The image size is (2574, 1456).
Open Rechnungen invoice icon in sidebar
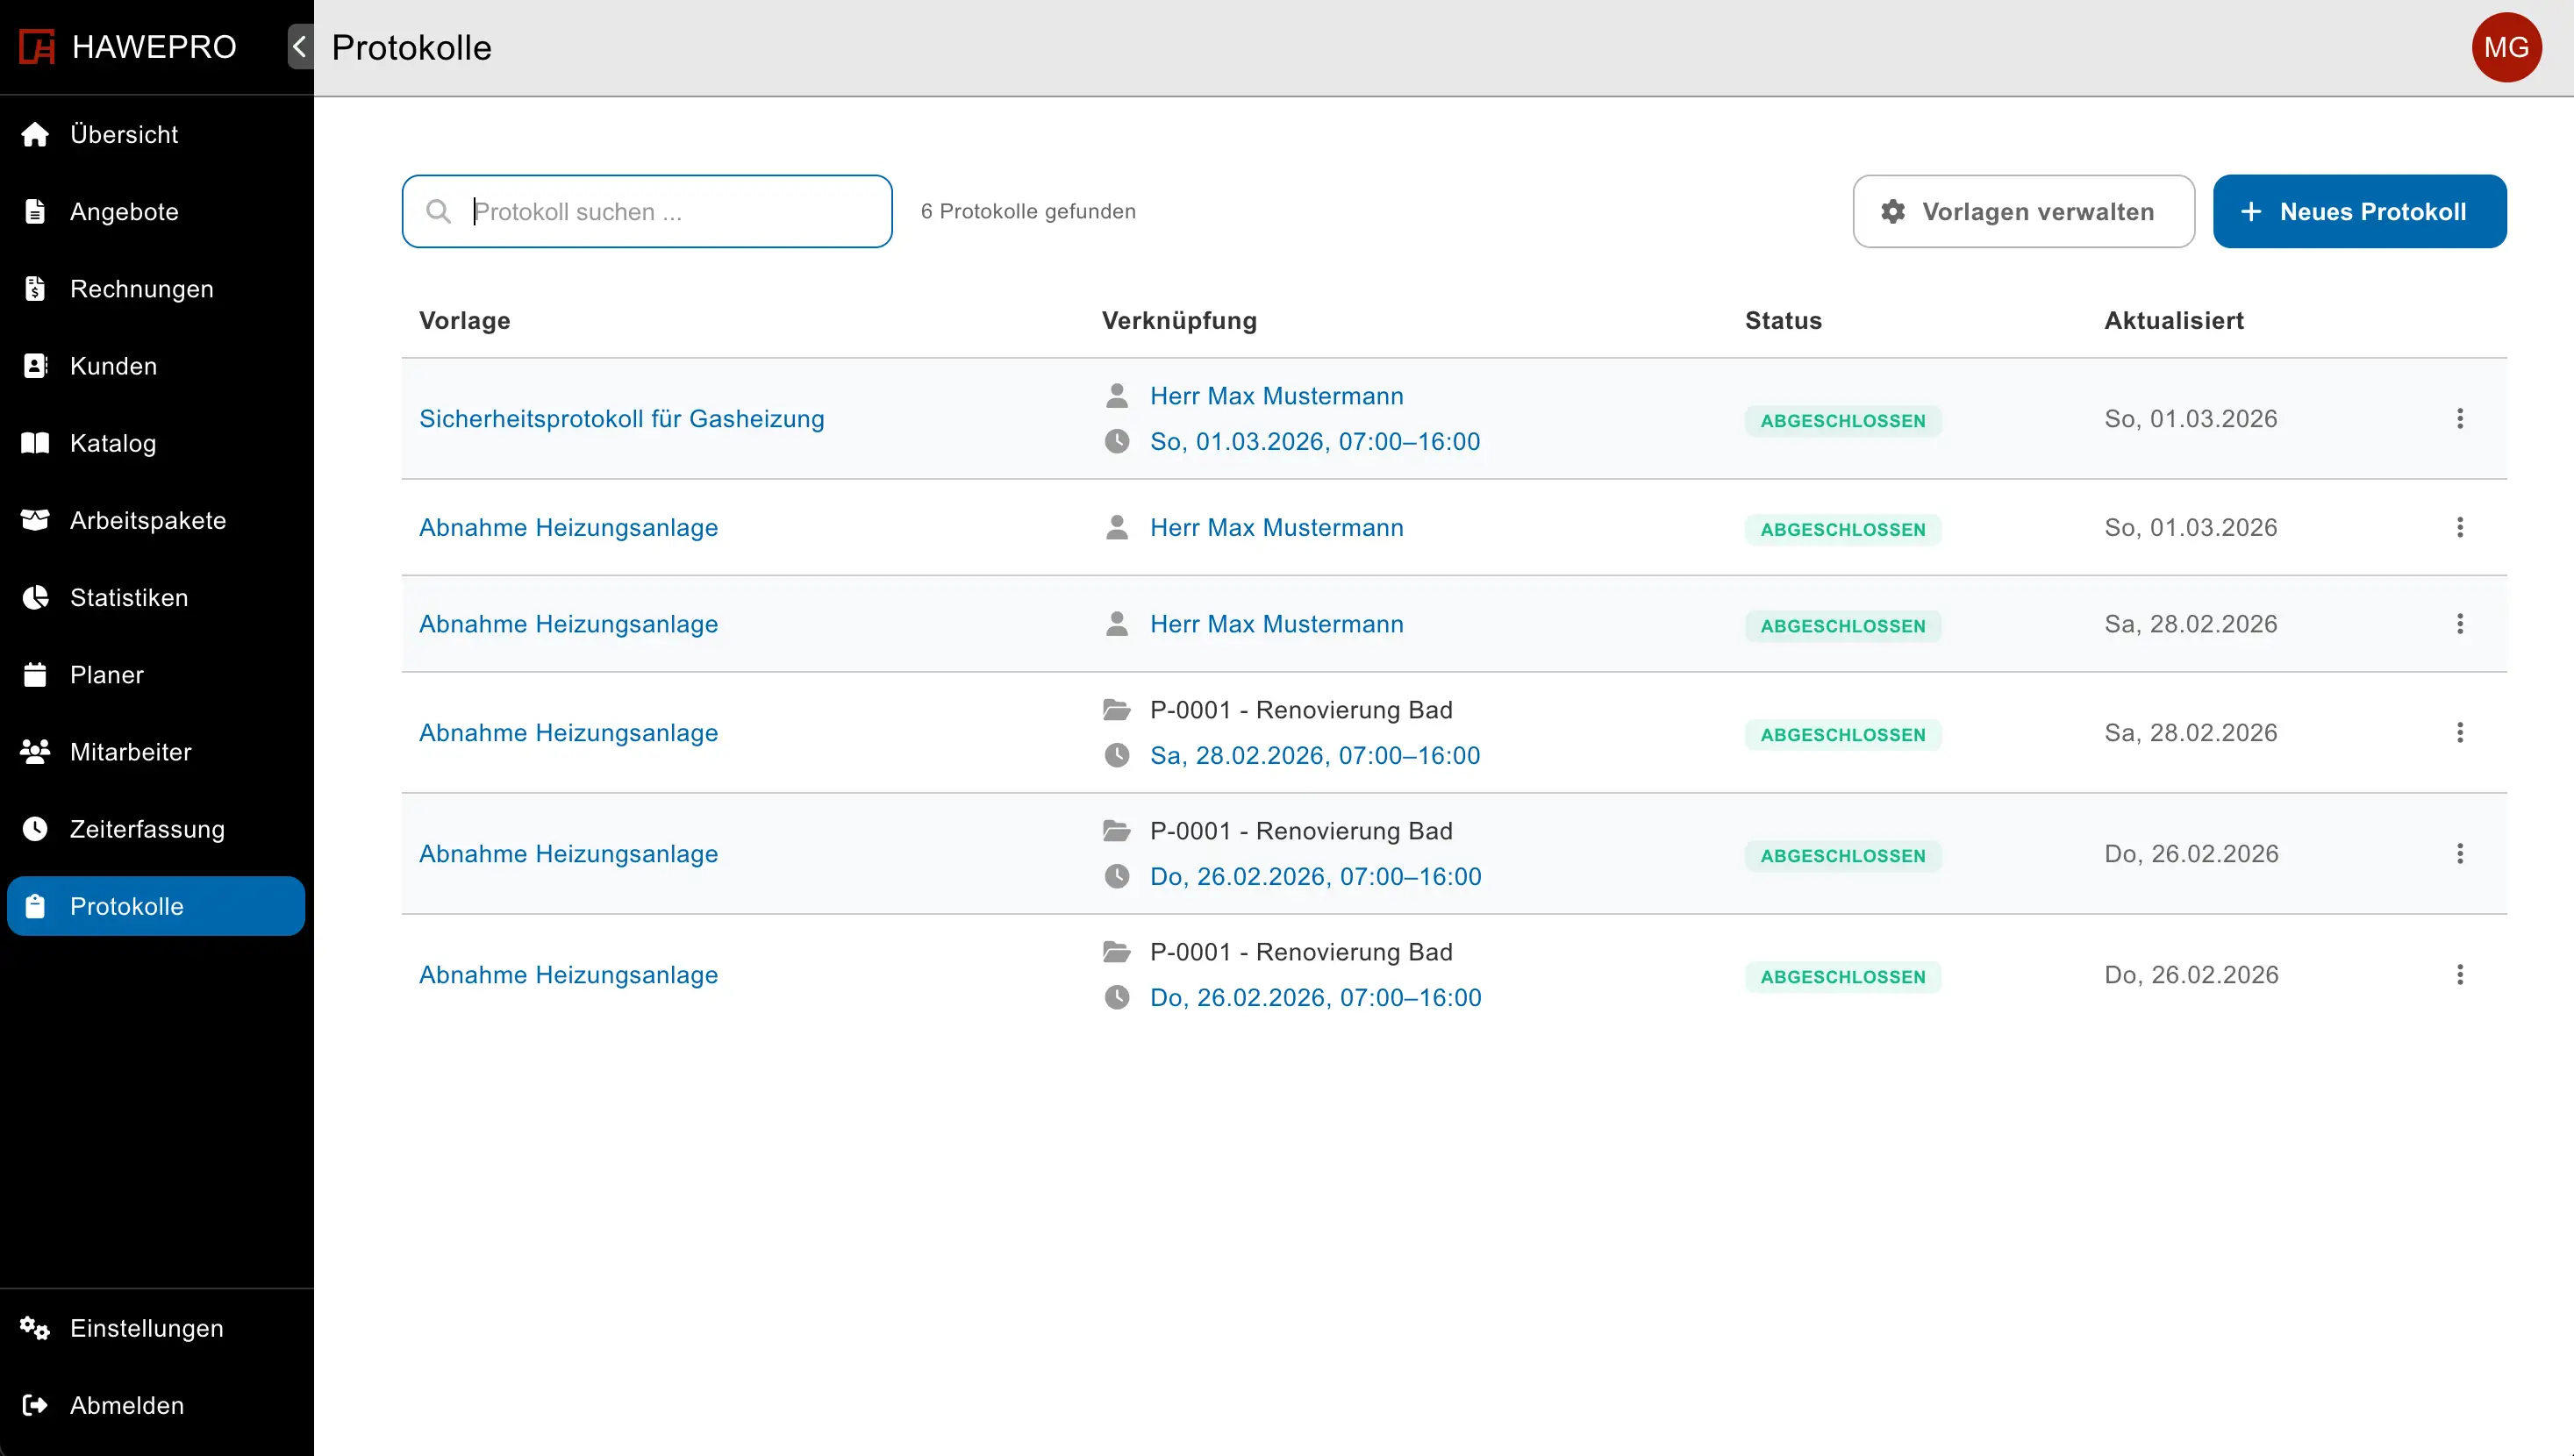coord(35,289)
